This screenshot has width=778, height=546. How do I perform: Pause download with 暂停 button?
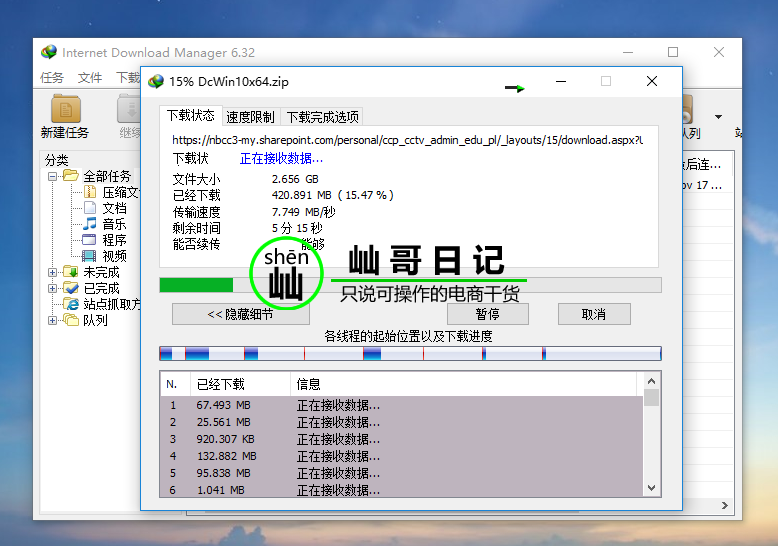coord(488,314)
